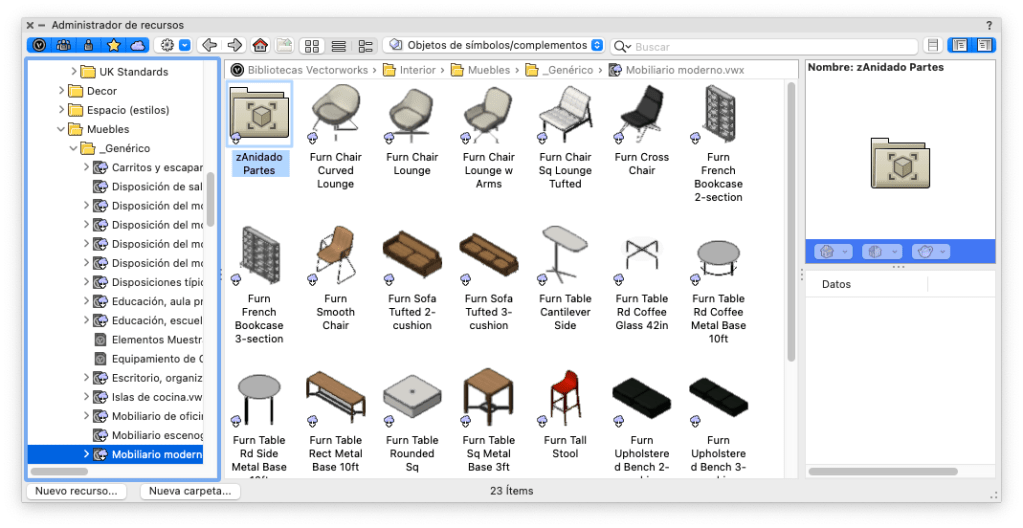The height and width of the screenshot is (528, 1023).
Task: Select 'Escritorio, organiz...' tree item
Action: click(157, 378)
